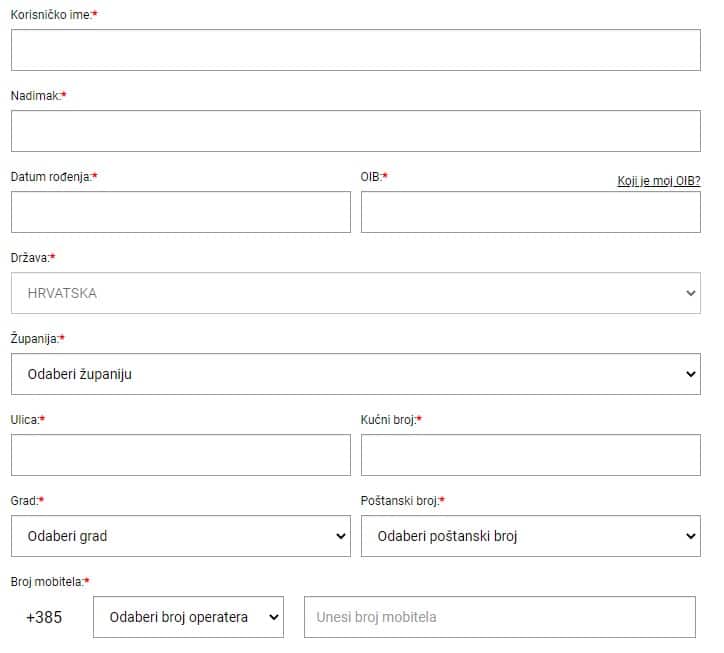Open the Država dropdown showing HRVATSKA
The height and width of the screenshot is (653, 724).
pyautogui.click(x=356, y=293)
